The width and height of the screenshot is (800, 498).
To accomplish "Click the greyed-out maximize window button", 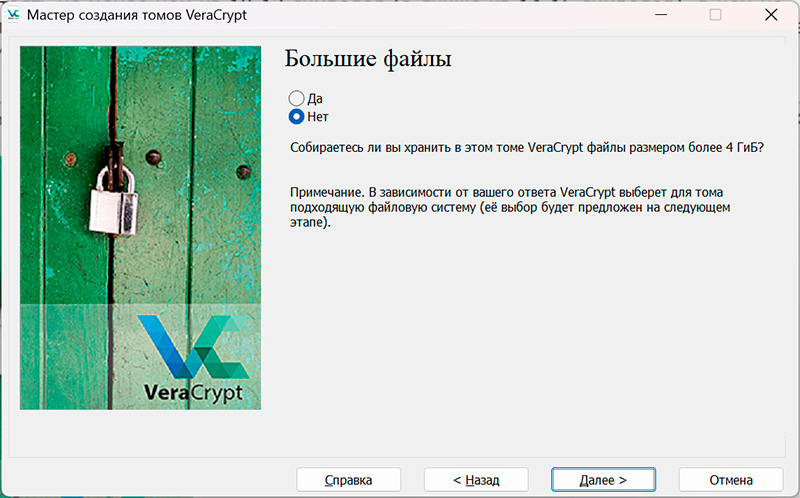I will point(715,15).
